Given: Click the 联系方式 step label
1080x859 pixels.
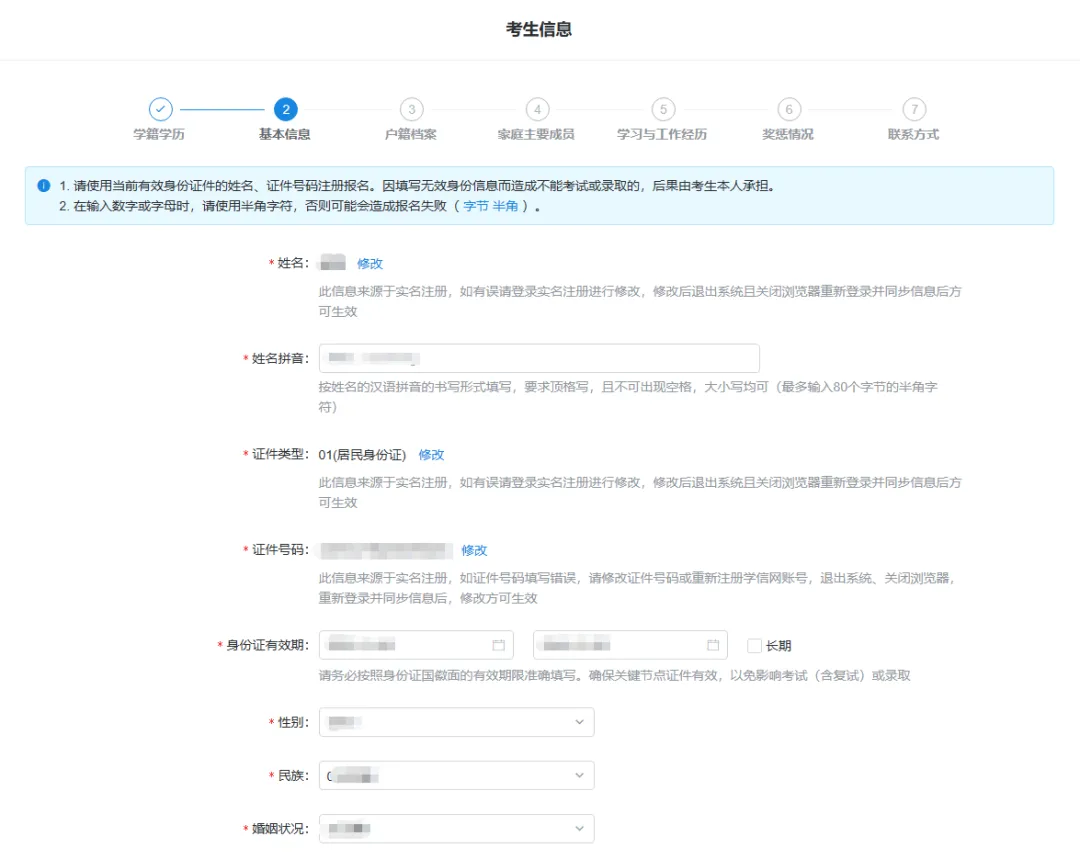Looking at the screenshot, I should pyautogui.click(x=913, y=134).
